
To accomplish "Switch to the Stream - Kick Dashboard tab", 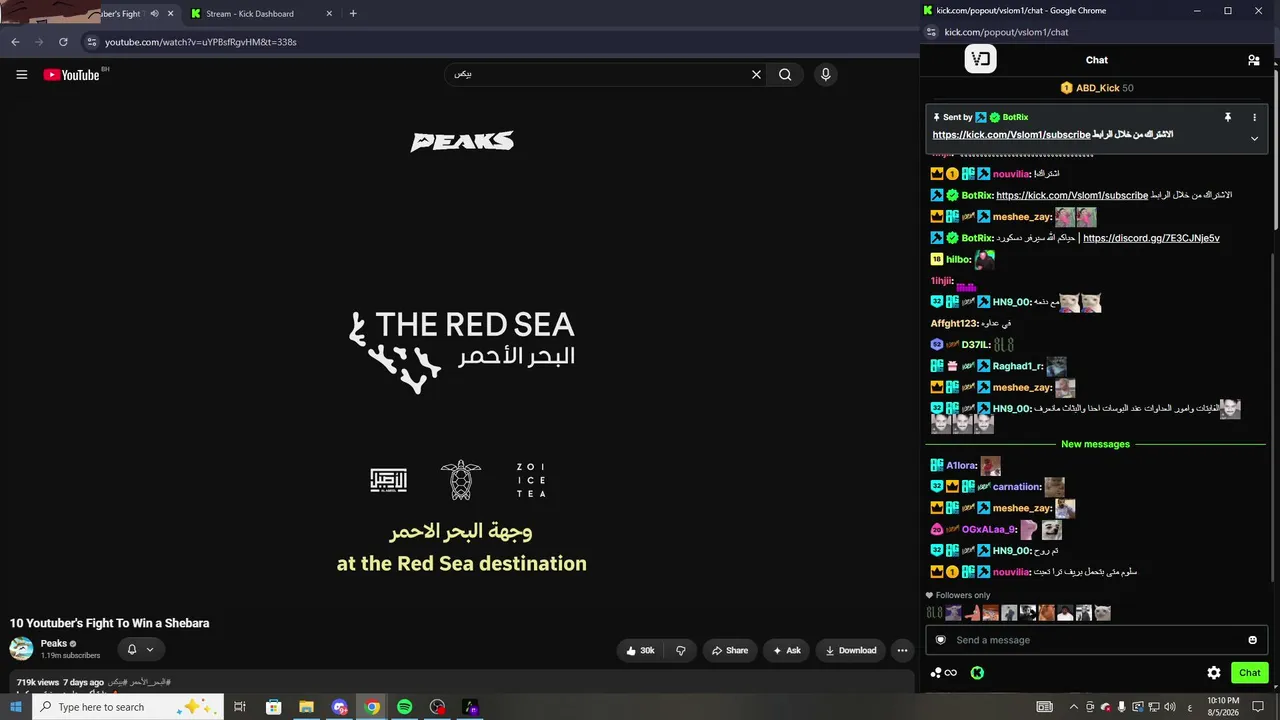I will pos(250,14).
